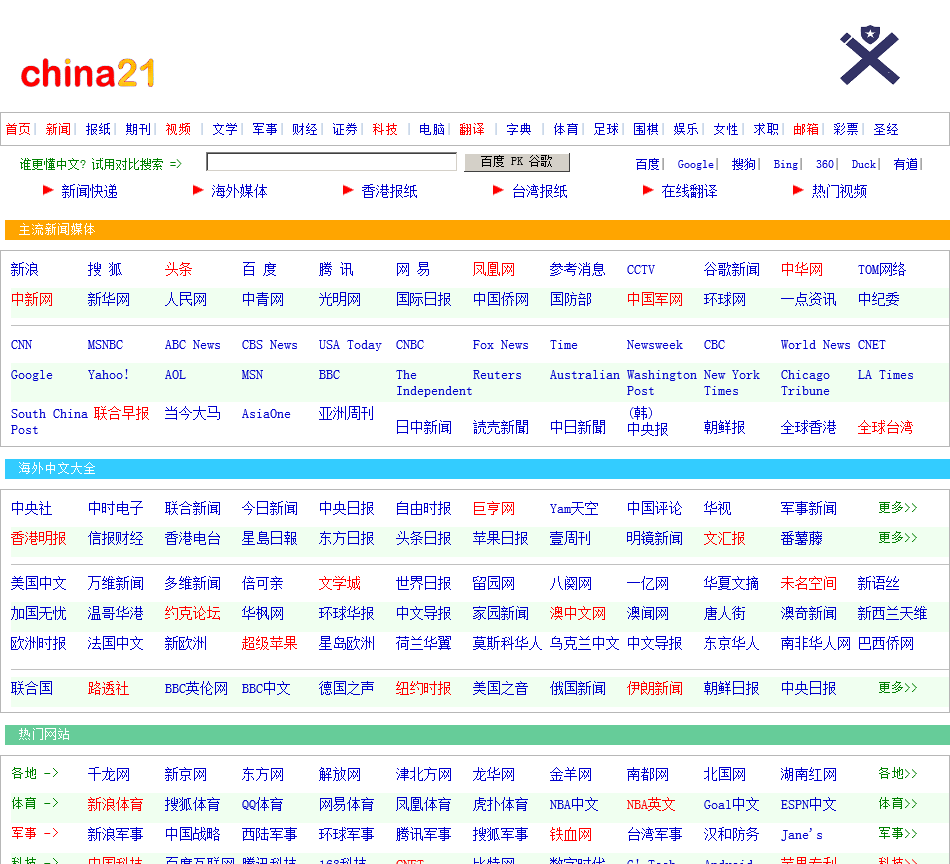The image size is (950, 864).
Task: Open the 巨亨网 link
Action: click(494, 508)
